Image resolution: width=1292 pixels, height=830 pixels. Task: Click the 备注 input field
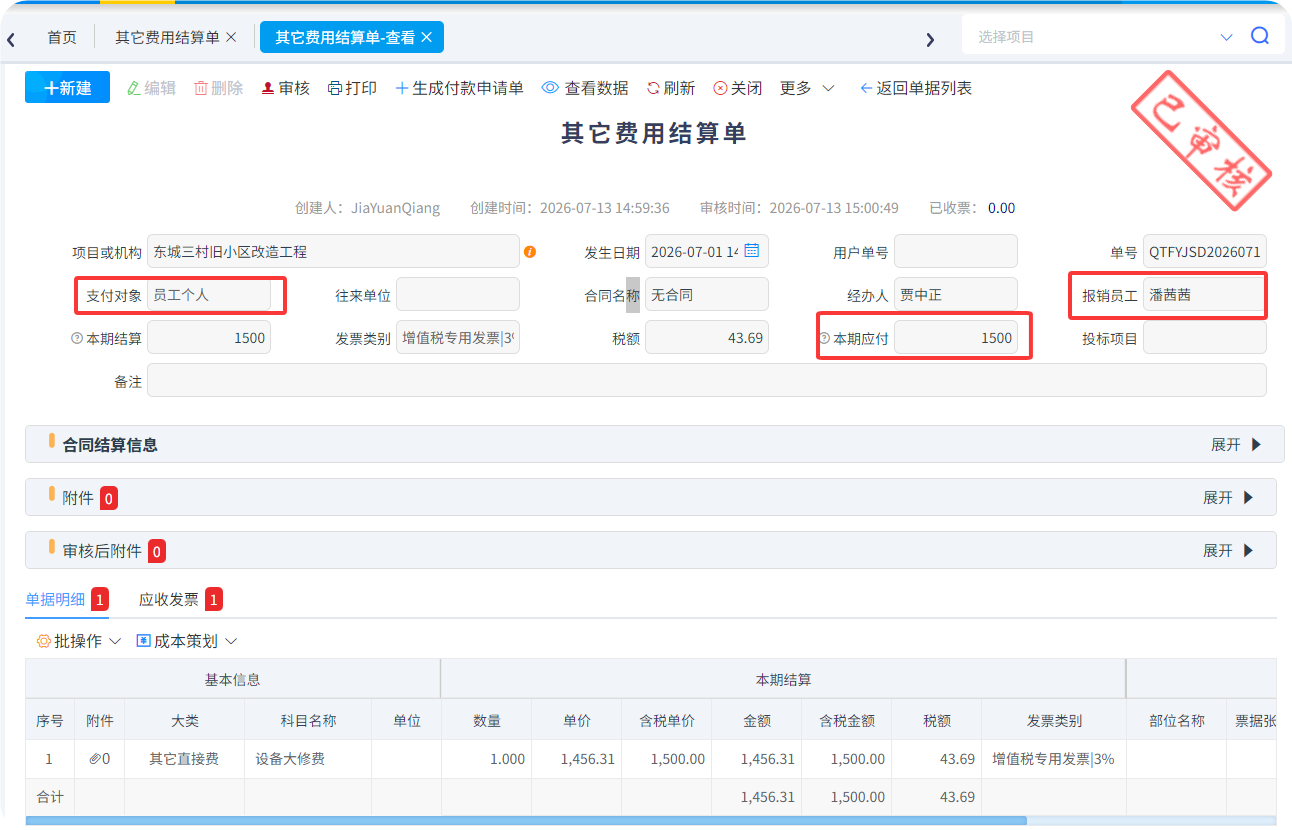707,380
